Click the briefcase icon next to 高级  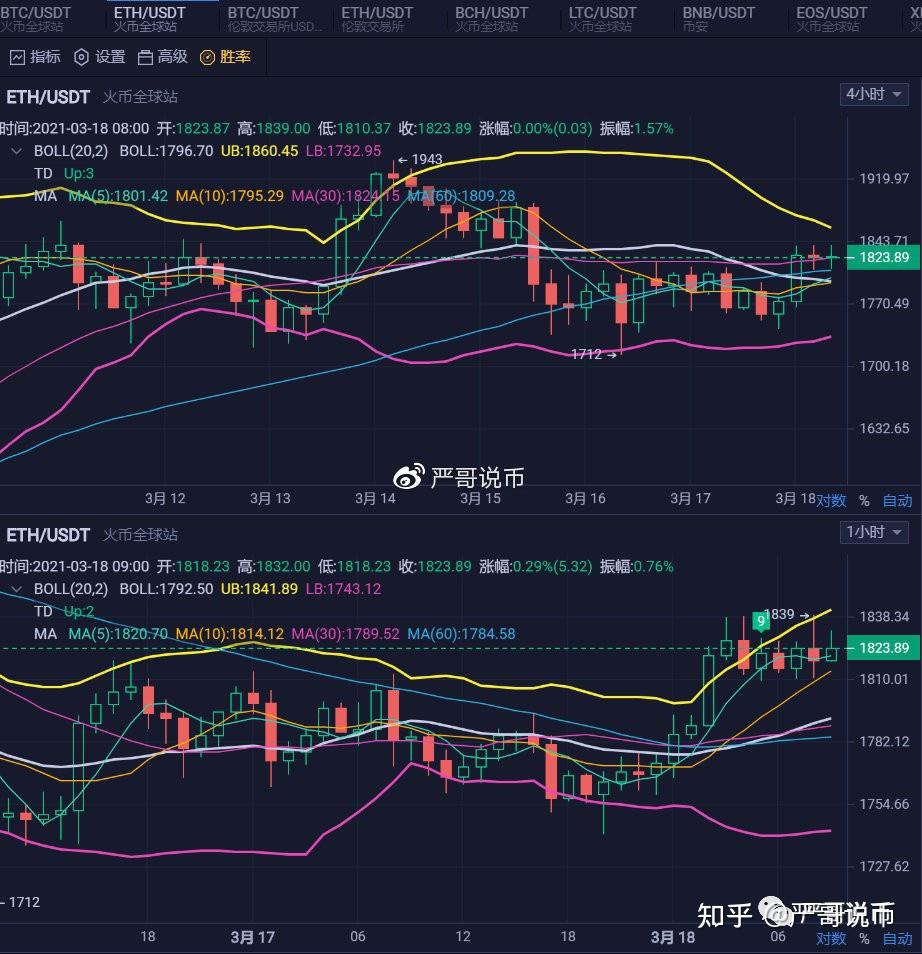(148, 57)
